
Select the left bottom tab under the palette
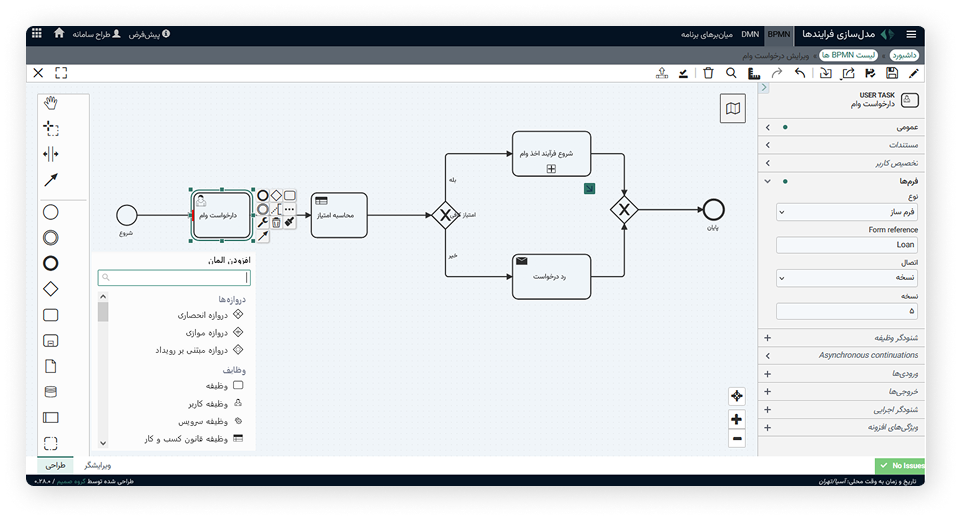[x=56, y=465]
